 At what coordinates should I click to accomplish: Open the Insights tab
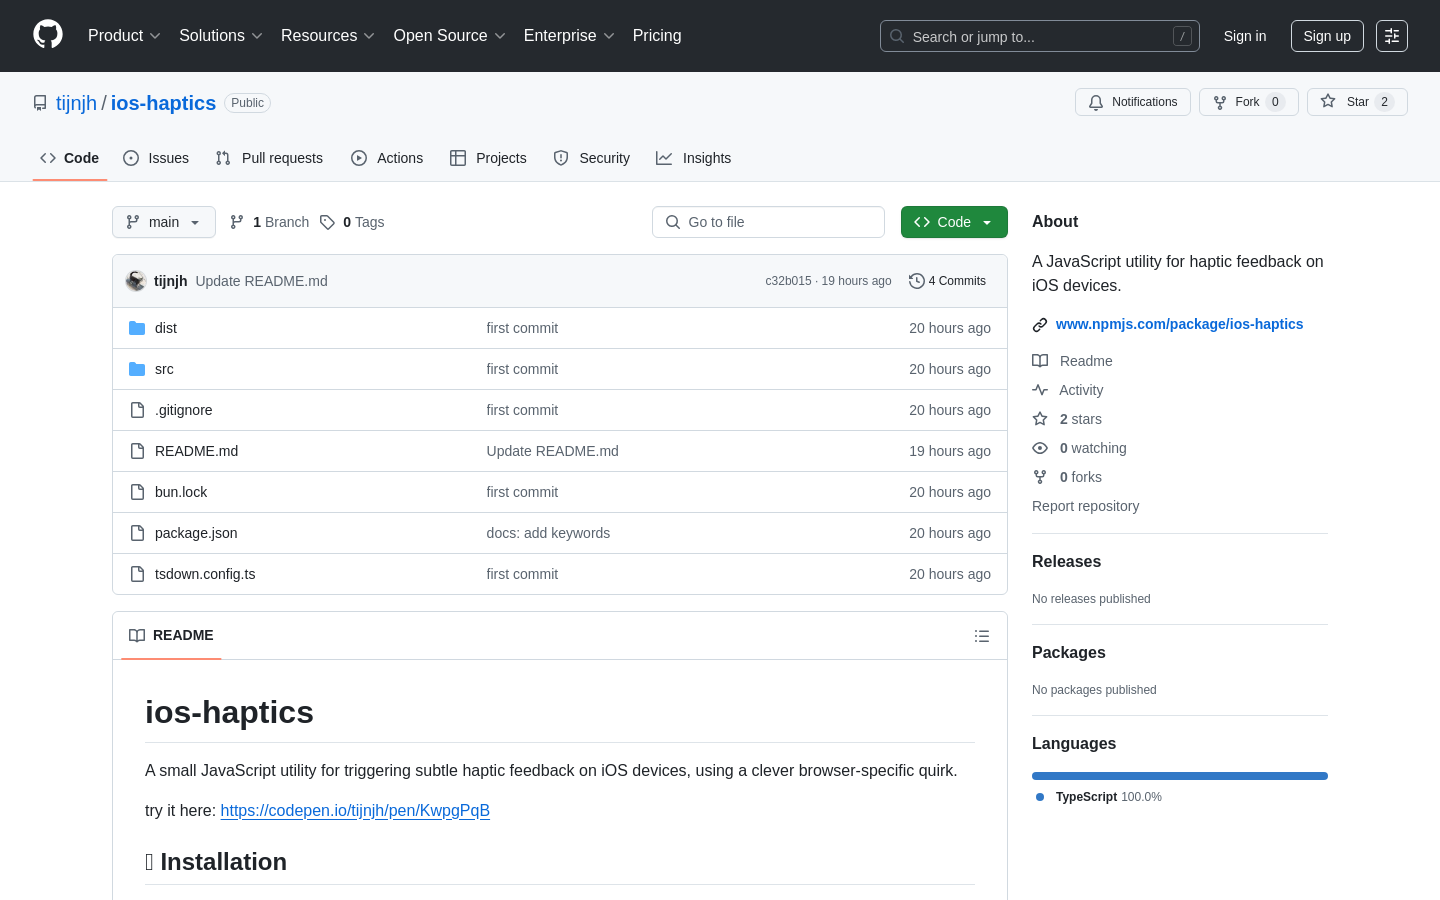click(694, 158)
